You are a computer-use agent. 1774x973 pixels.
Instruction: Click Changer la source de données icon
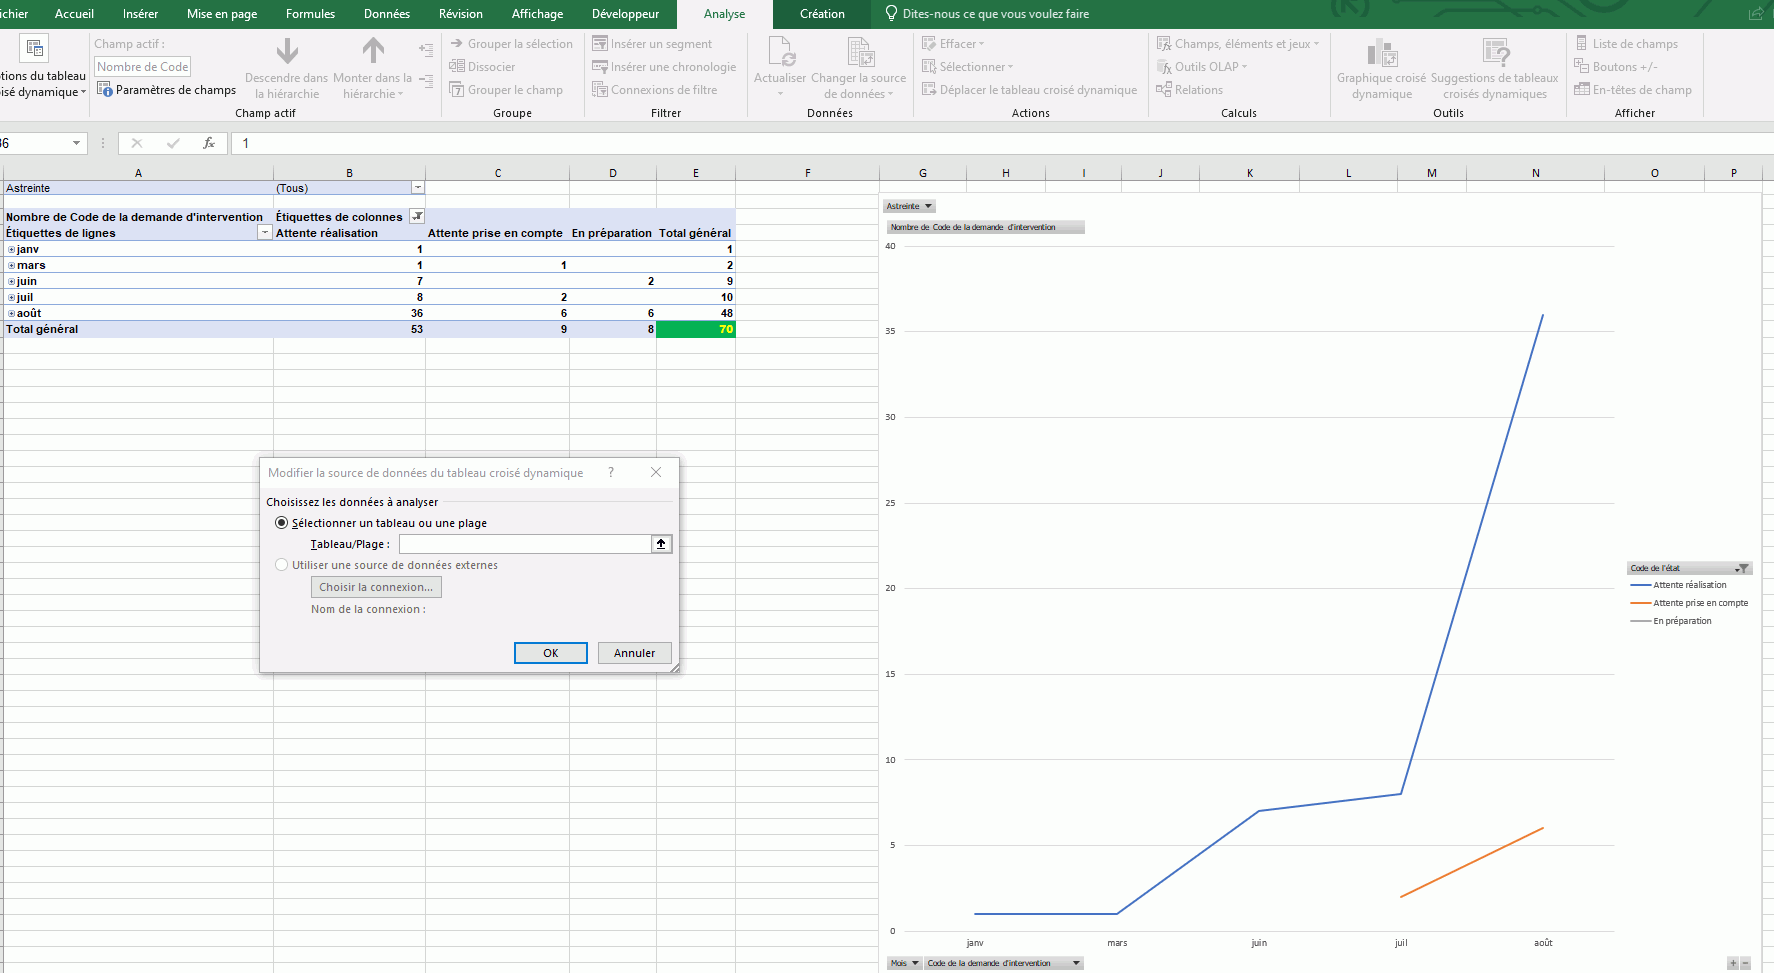(859, 52)
